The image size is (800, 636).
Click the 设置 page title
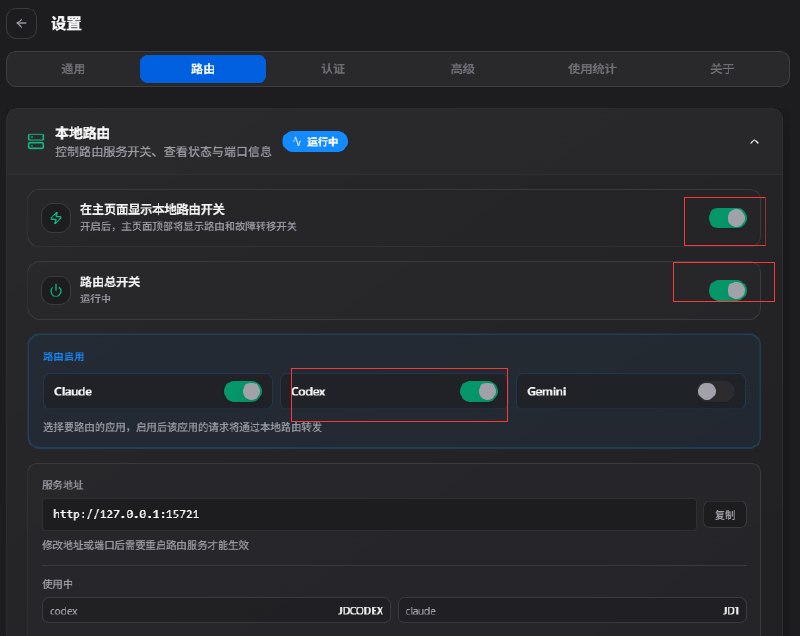[x=66, y=23]
